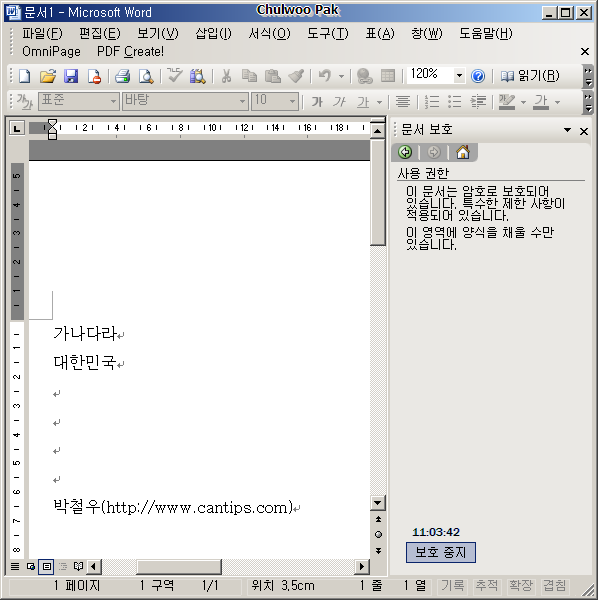The height and width of the screenshot is (600, 598).
Task: Open the 서식(O) menu
Action: (x=269, y=34)
